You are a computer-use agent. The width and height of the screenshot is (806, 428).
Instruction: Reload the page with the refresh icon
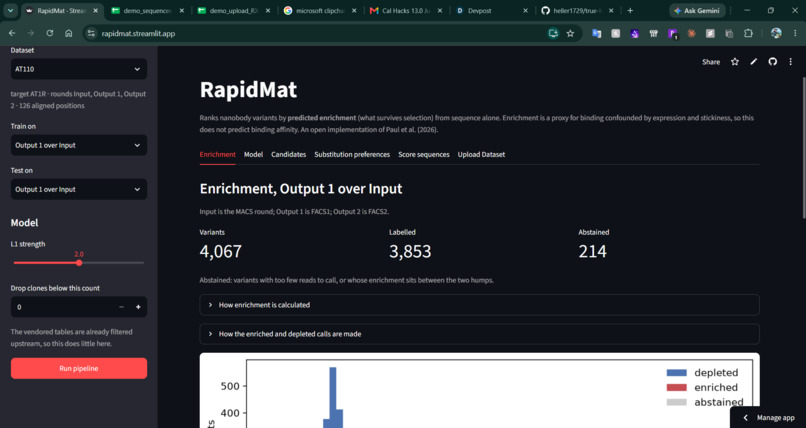click(50, 33)
